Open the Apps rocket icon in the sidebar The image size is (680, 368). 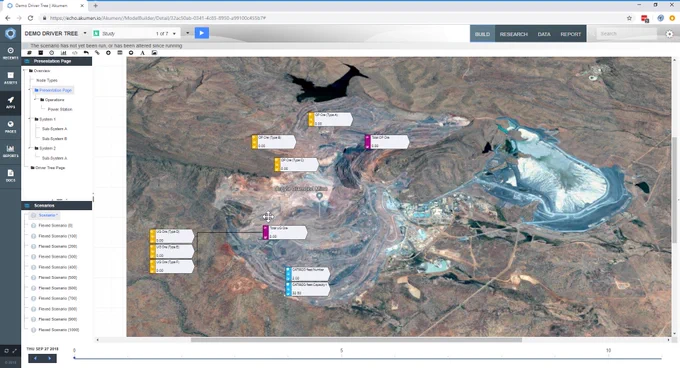[x=10, y=102]
